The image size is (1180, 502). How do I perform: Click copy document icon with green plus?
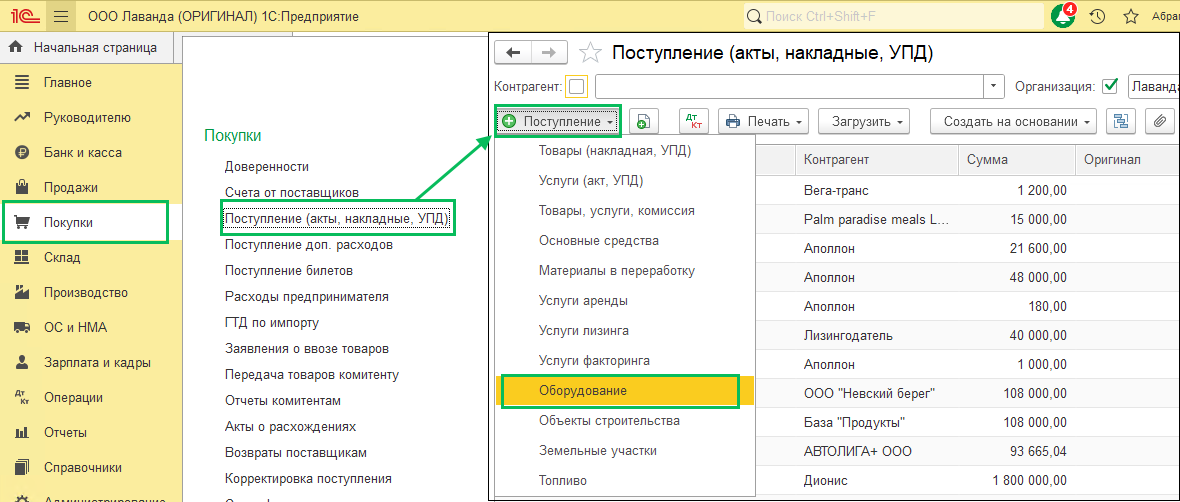[x=643, y=121]
